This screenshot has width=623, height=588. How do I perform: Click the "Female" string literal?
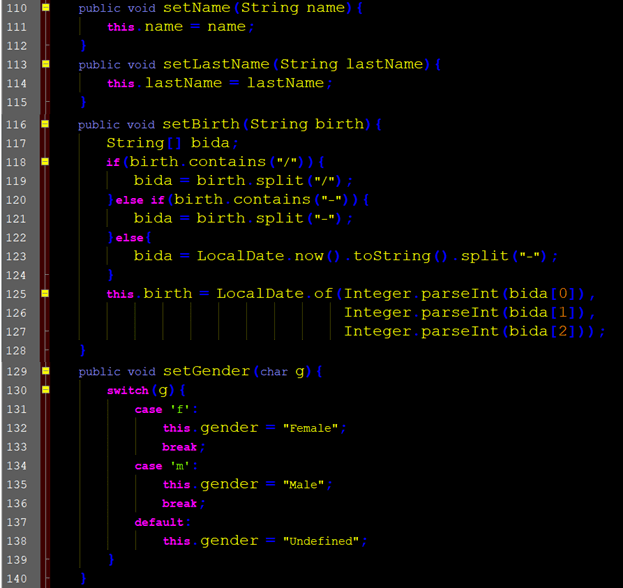[310, 428]
